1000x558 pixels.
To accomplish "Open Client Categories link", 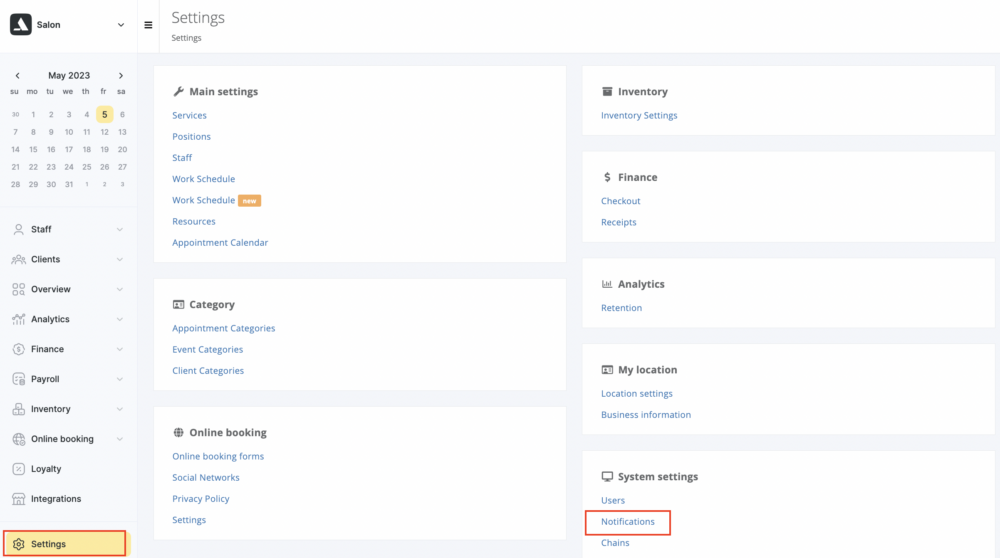I will click(x=208, y=371).
